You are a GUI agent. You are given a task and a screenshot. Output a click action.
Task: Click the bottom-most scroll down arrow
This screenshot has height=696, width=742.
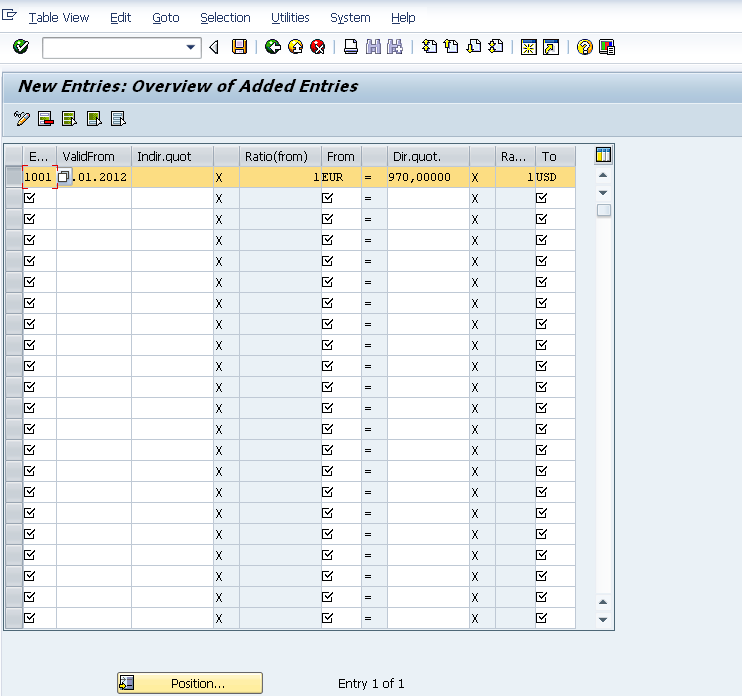click(603, 619)
